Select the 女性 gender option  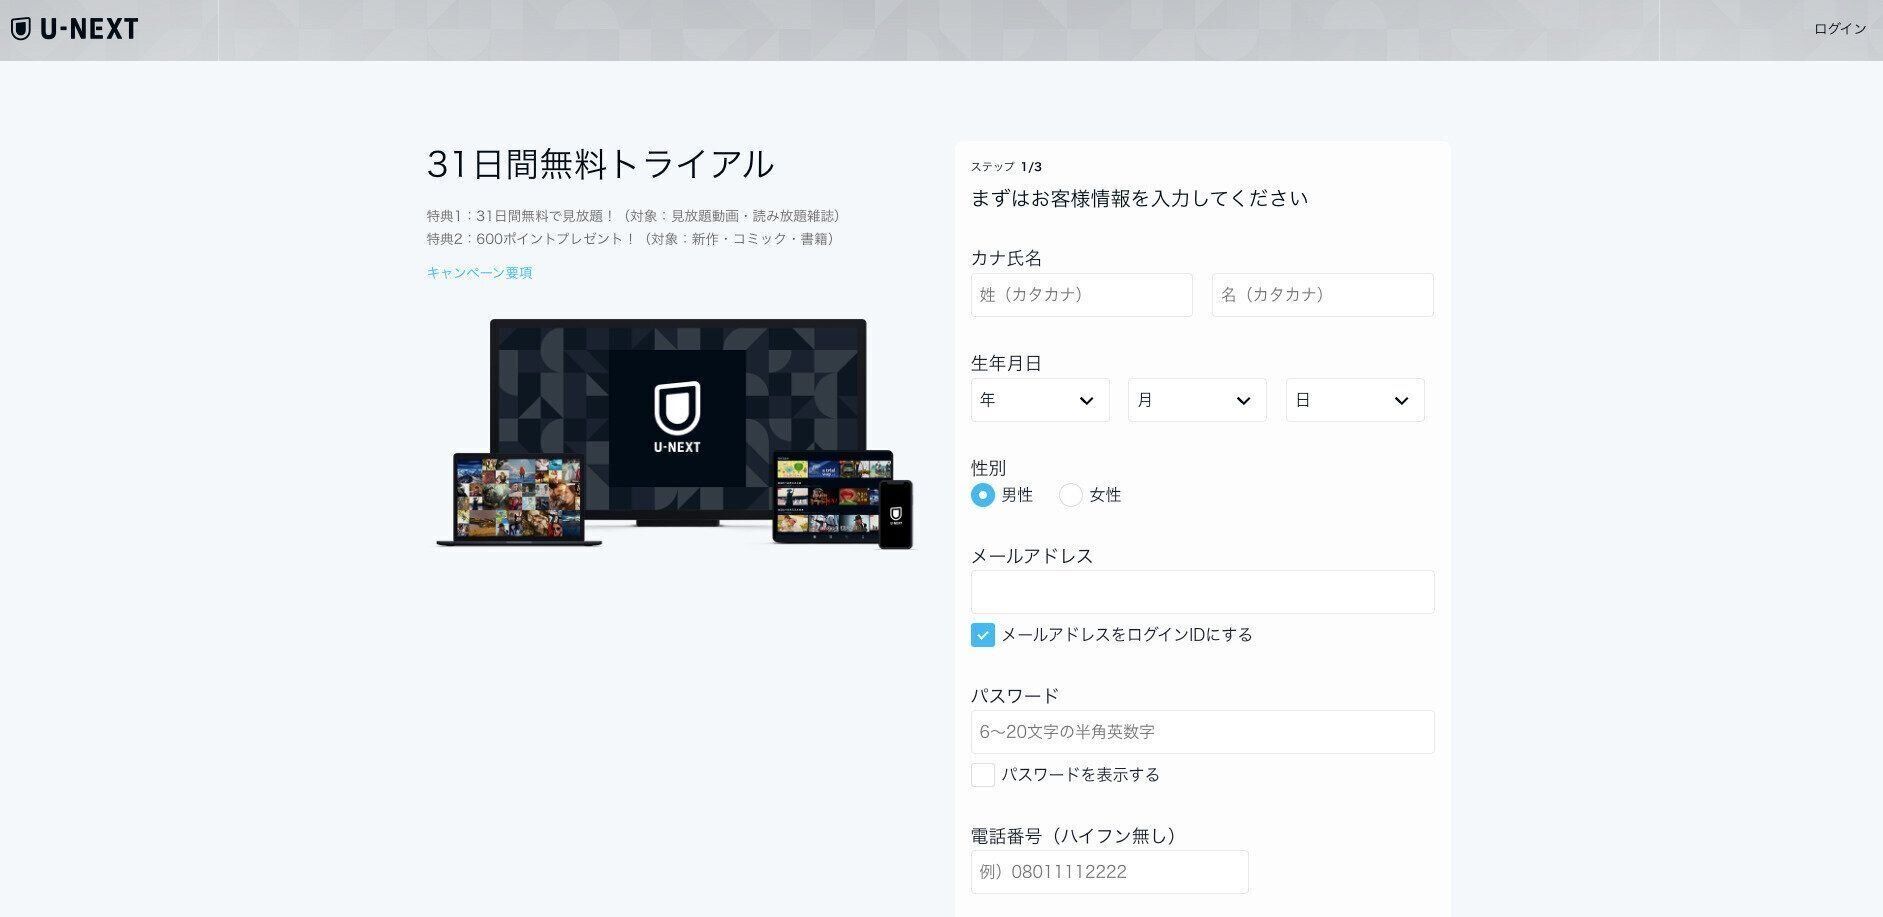(1071, 495)
